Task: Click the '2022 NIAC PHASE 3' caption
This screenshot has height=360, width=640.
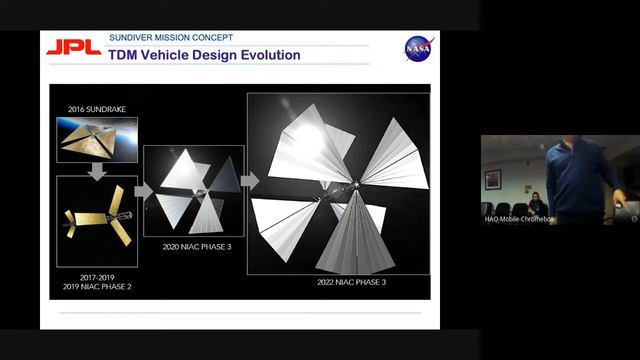Action: (351, 282)
